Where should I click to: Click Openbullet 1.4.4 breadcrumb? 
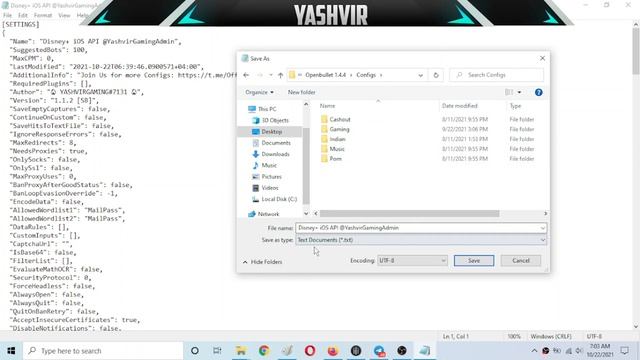[325, 75]
